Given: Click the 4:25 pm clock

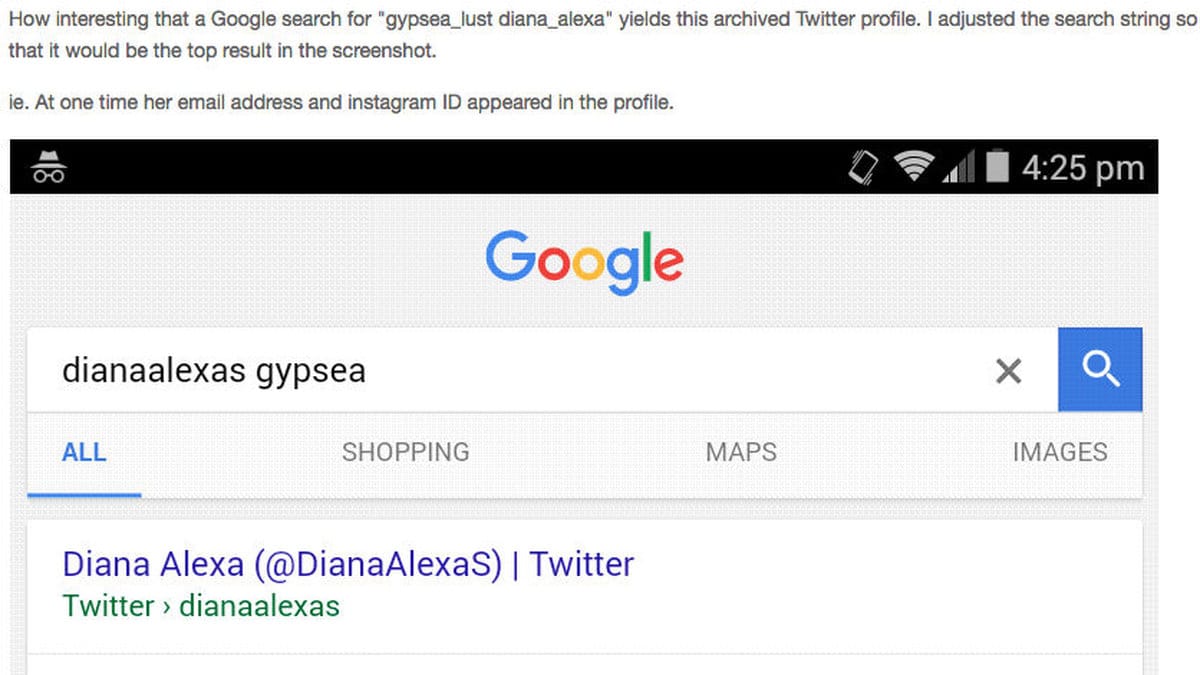Looking at the screenshot, I should pos(1082,167).
